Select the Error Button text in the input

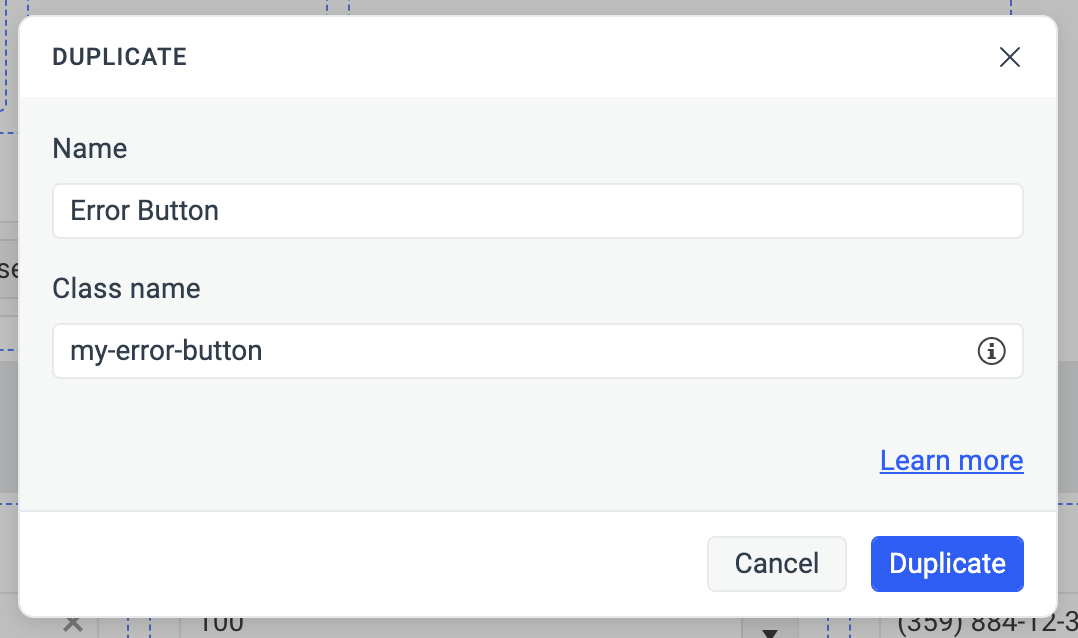[x=143, y=211]
